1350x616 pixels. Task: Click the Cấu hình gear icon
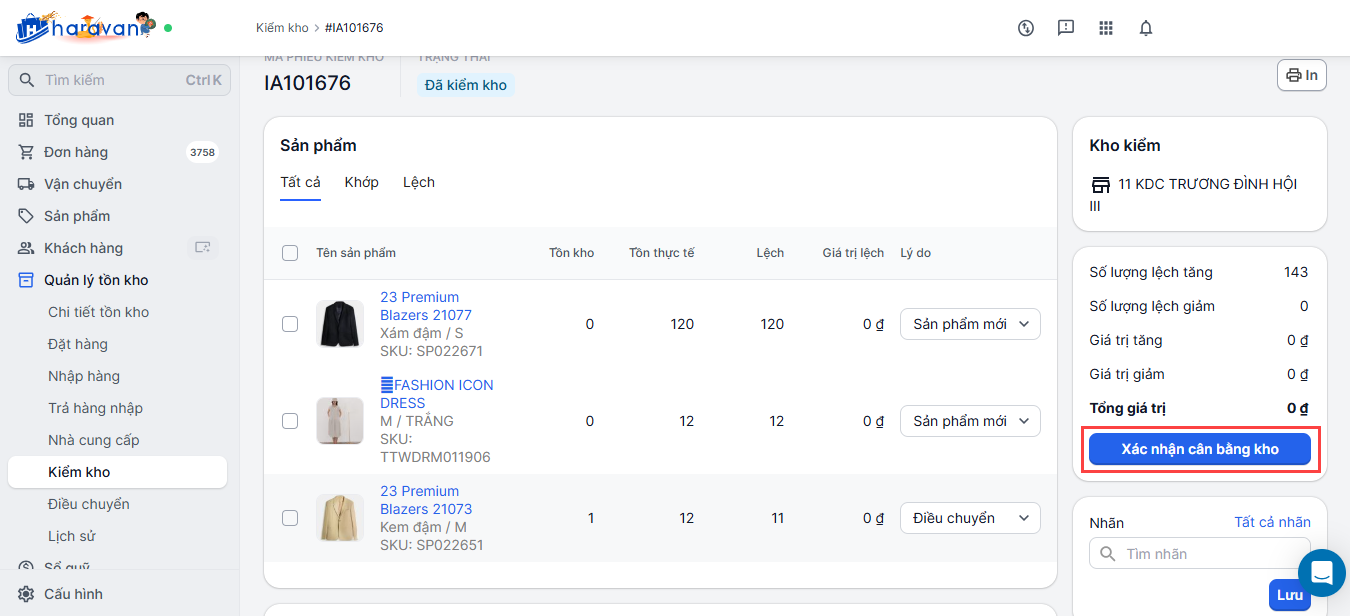[26, 594]
